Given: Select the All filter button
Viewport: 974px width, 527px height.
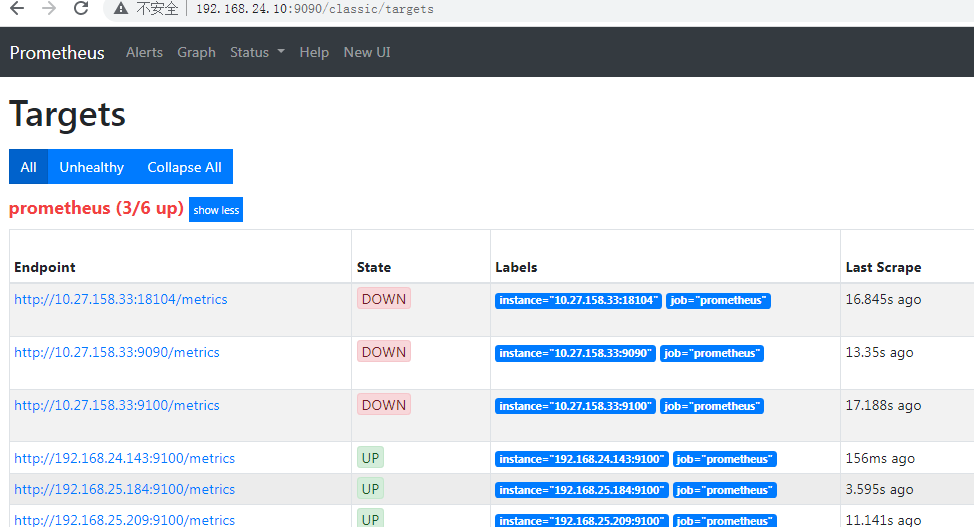Looking at the screenshot, I should click(x=29, y=167).
